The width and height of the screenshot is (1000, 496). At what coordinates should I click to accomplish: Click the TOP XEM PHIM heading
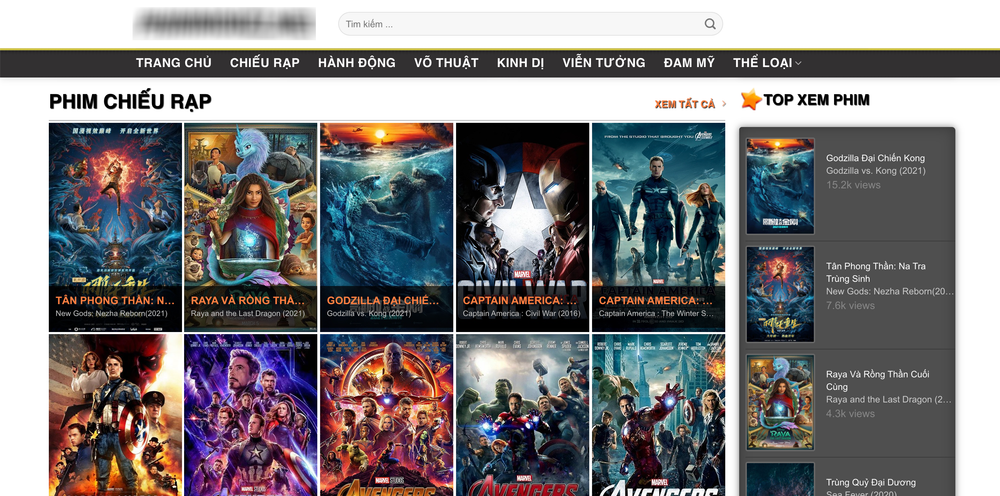[x=816, y=99]
